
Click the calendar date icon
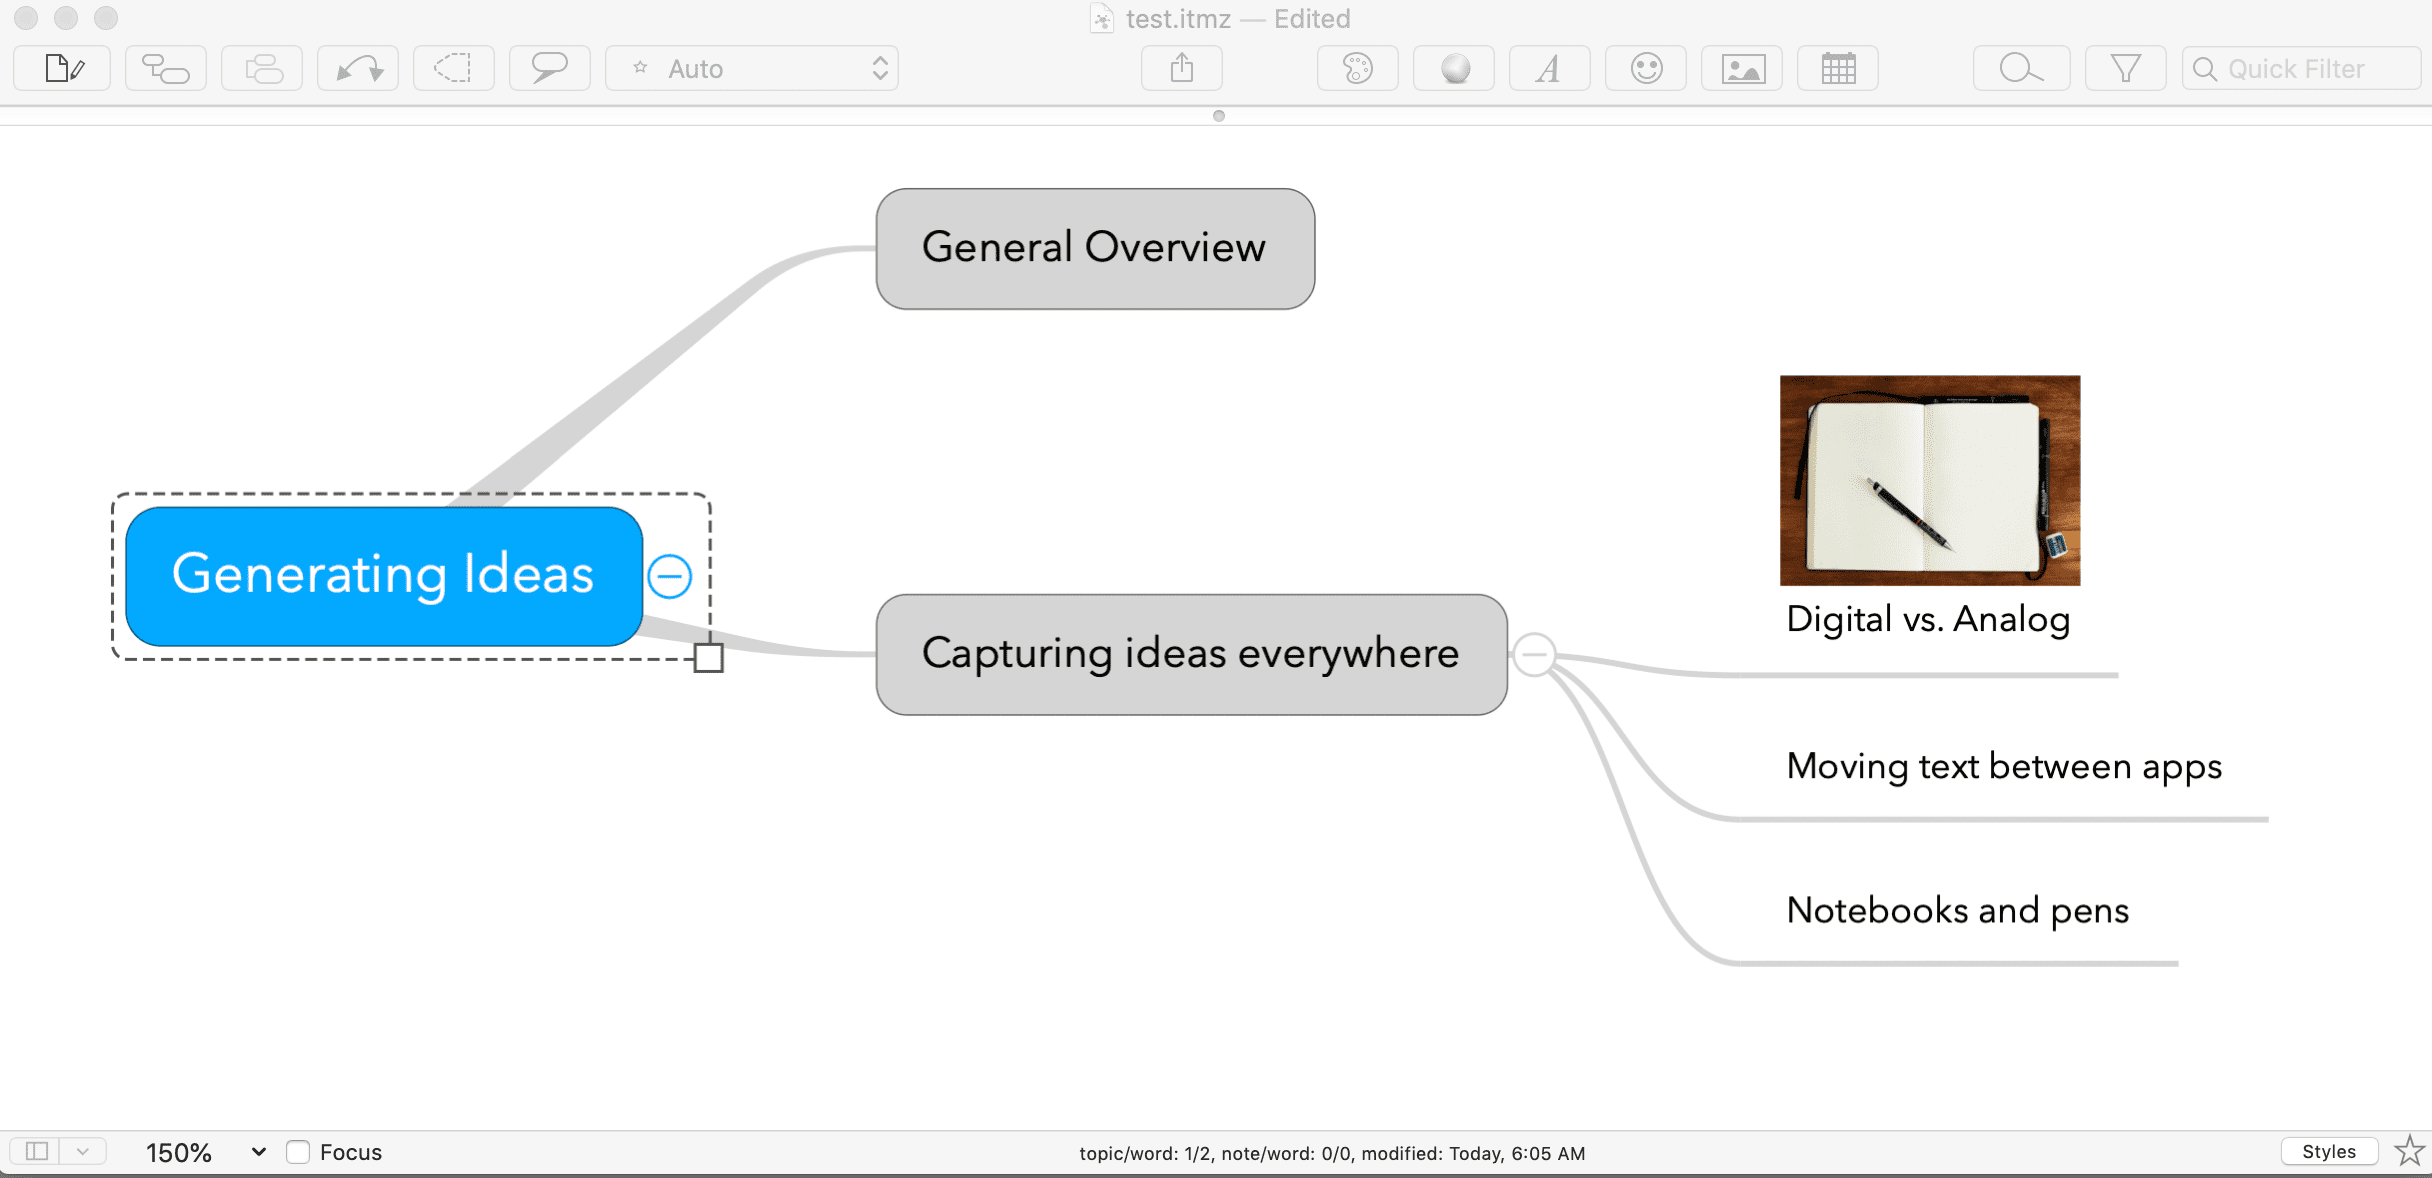[1838, 69]
